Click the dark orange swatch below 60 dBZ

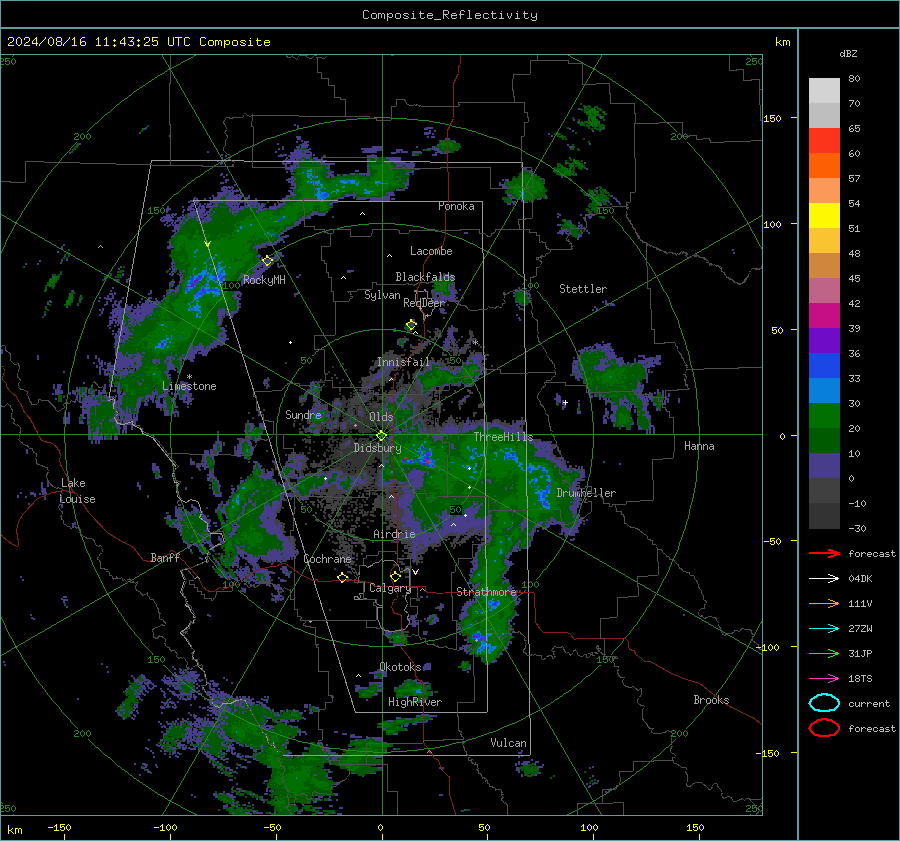[824, 165]
